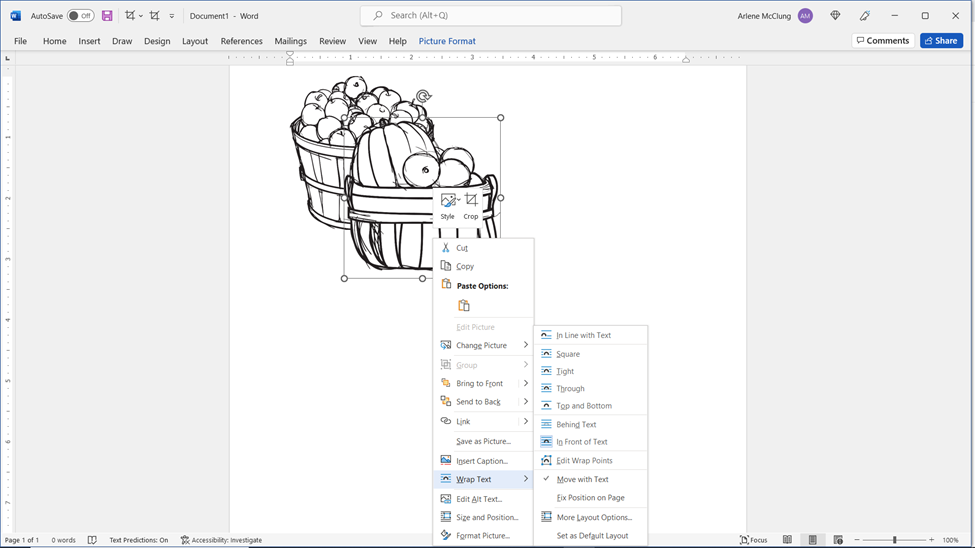Click the Crop icon in the mini toolbar
The height and width of the screenshot is (548, 975).
point(471,200)
